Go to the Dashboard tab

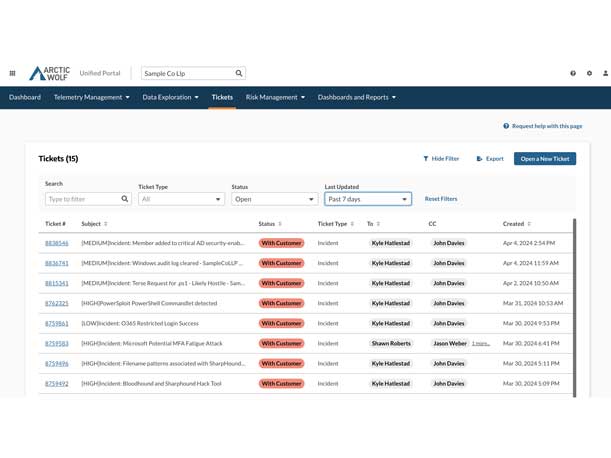[x=25, y=97]
